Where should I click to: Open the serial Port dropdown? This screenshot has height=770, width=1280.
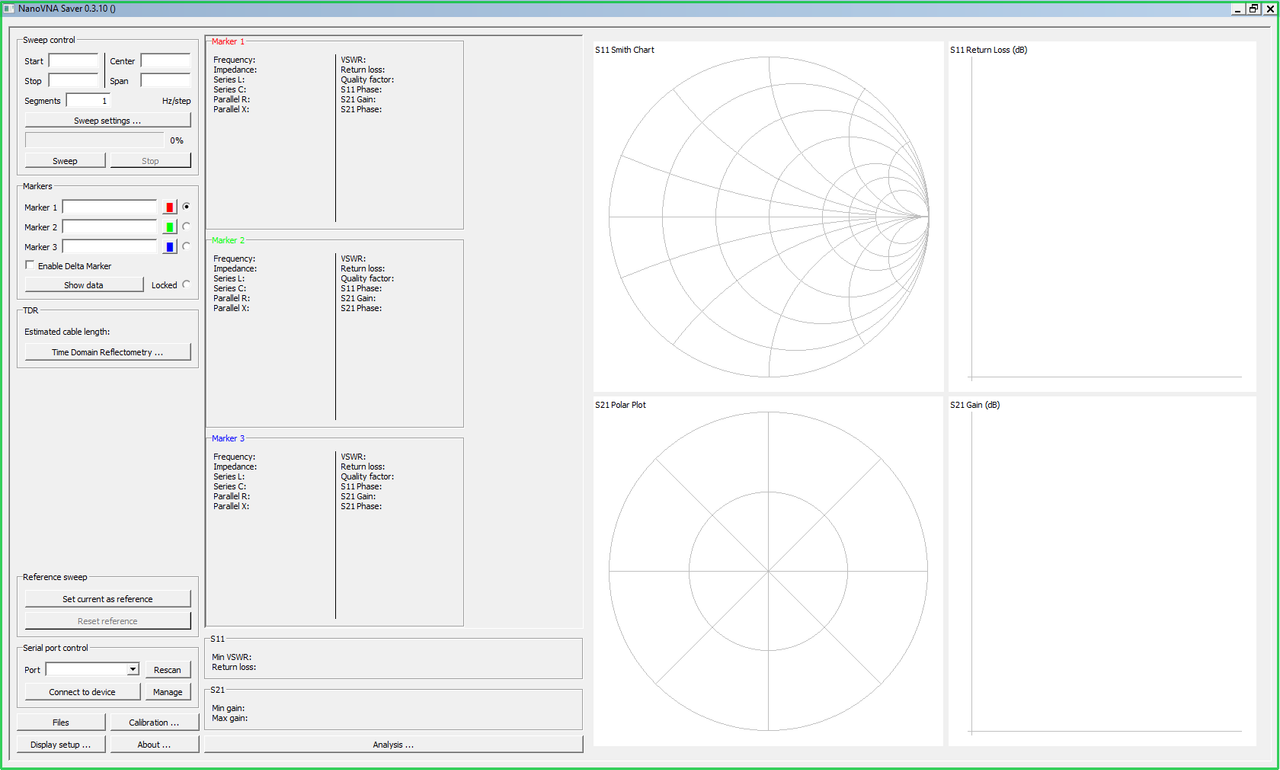[x=93, y=670]
